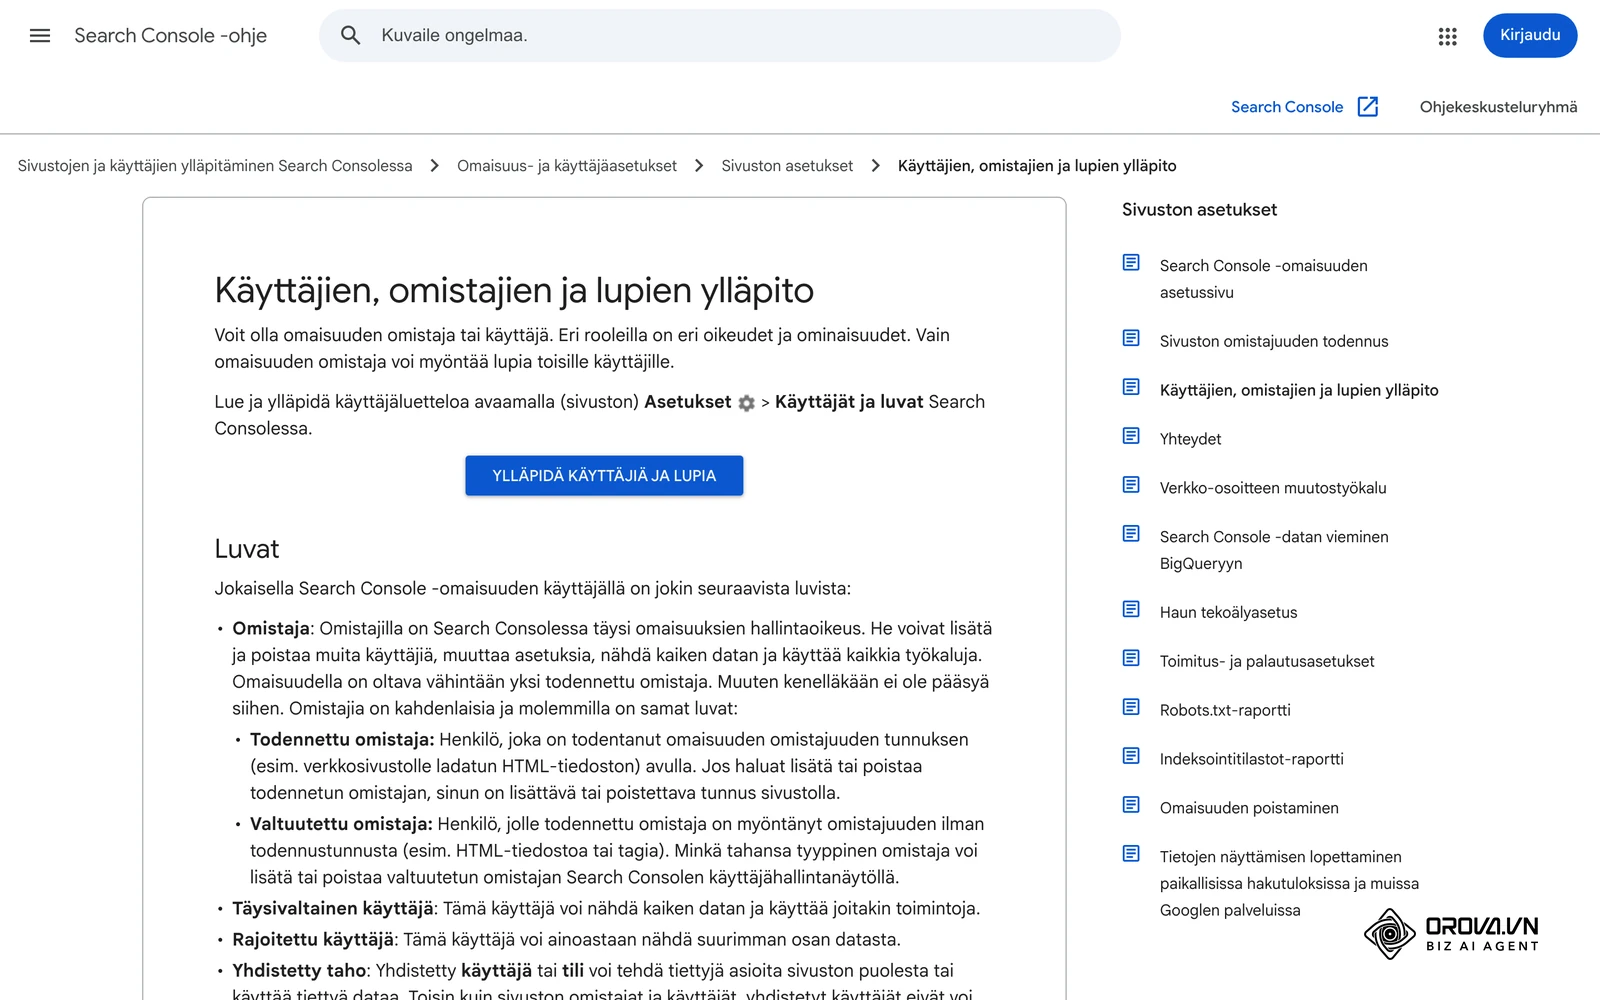Image resolution: width=1600 pixels, height=1000 pixels.
Task: Click the document icon beside Indeksointitilastot-raportti
Action: (x=1131, y=756)
